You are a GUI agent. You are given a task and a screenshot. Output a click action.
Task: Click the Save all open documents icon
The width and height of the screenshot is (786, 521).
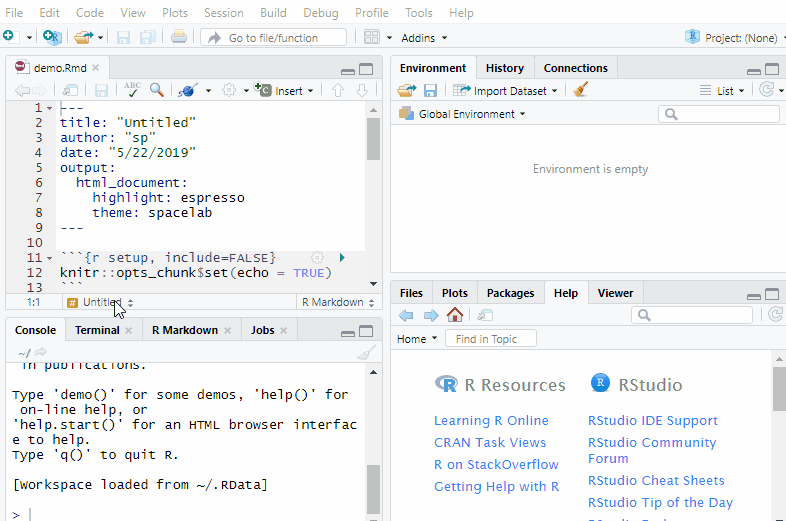(x=148, y=38)
